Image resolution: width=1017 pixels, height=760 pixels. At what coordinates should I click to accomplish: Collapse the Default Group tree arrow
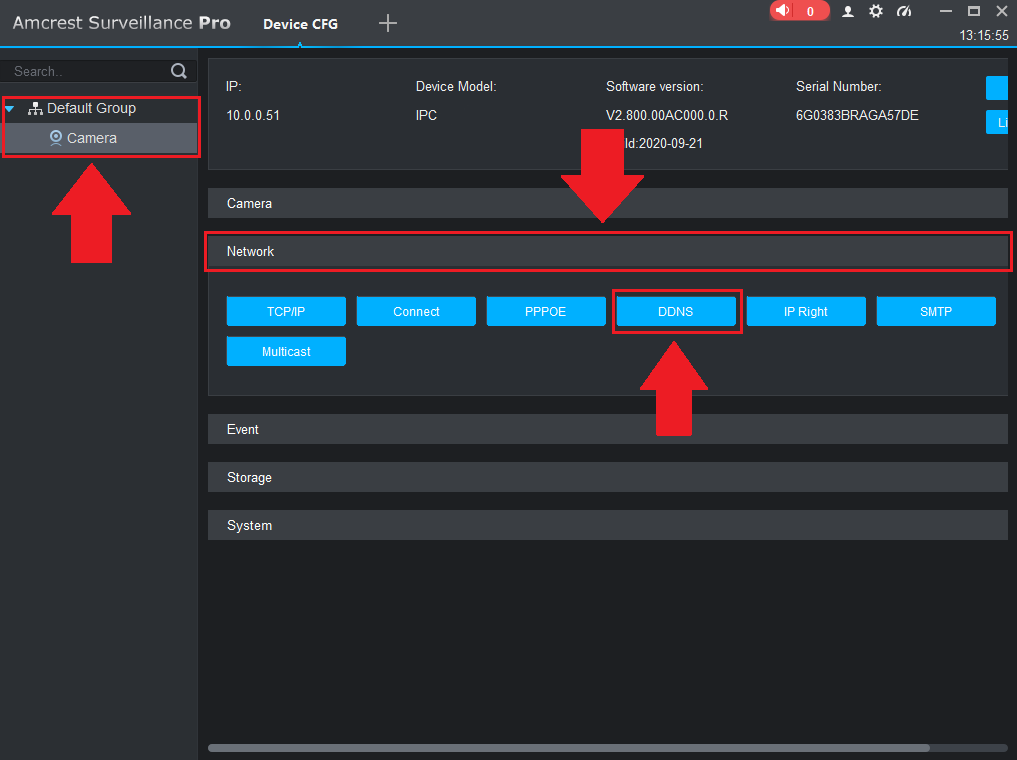click(x=10, y=108)
